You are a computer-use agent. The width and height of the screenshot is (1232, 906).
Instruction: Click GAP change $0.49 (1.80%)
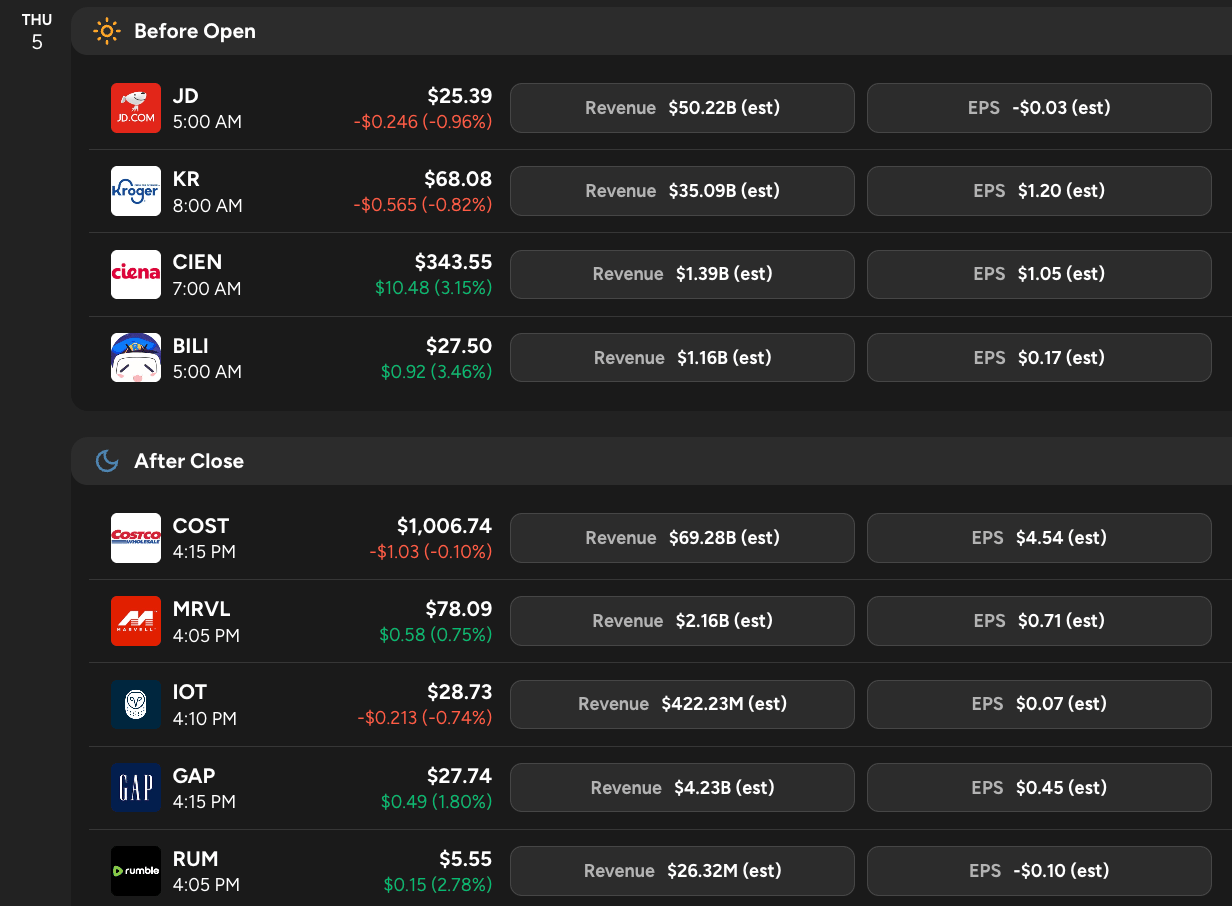[x=437, y=802]
